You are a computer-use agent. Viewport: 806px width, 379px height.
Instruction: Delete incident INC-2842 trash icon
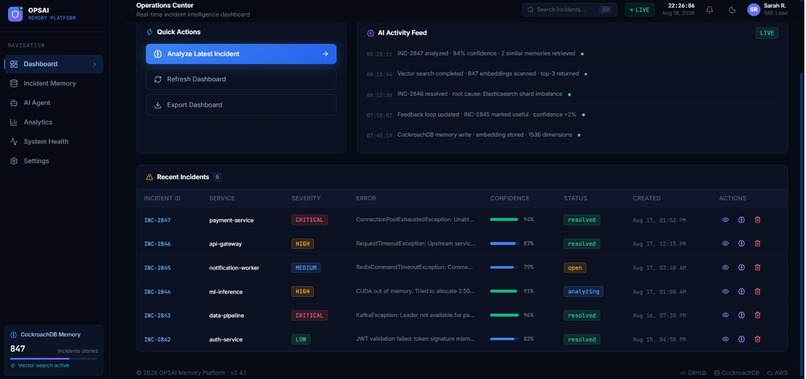(757, 339)
